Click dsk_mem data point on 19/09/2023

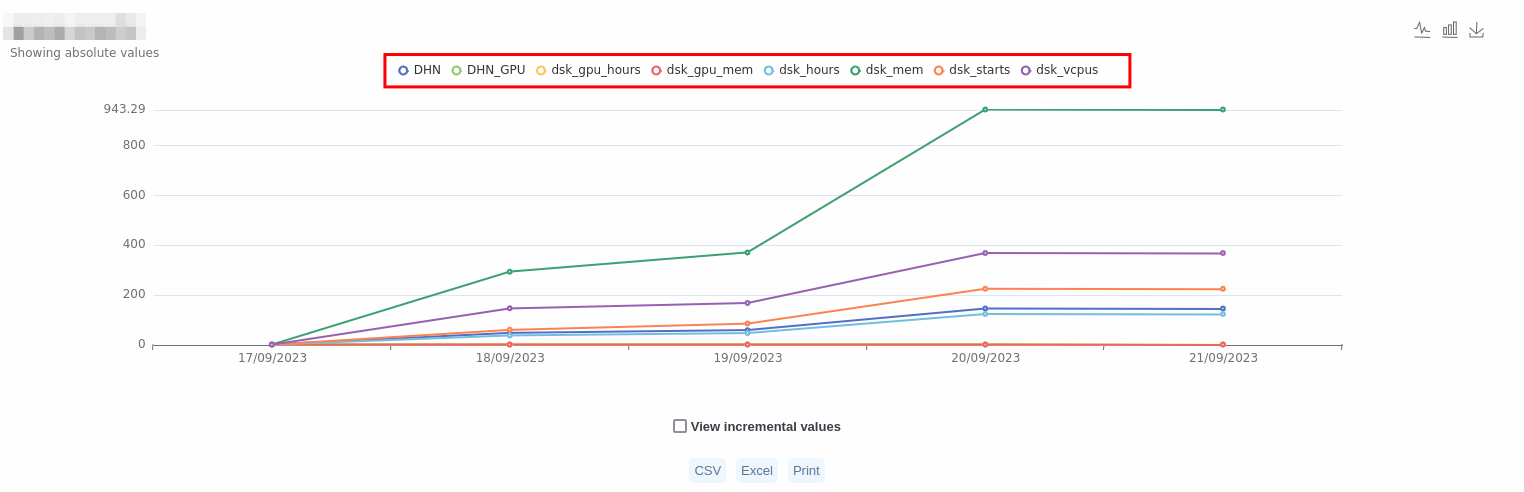747,252
